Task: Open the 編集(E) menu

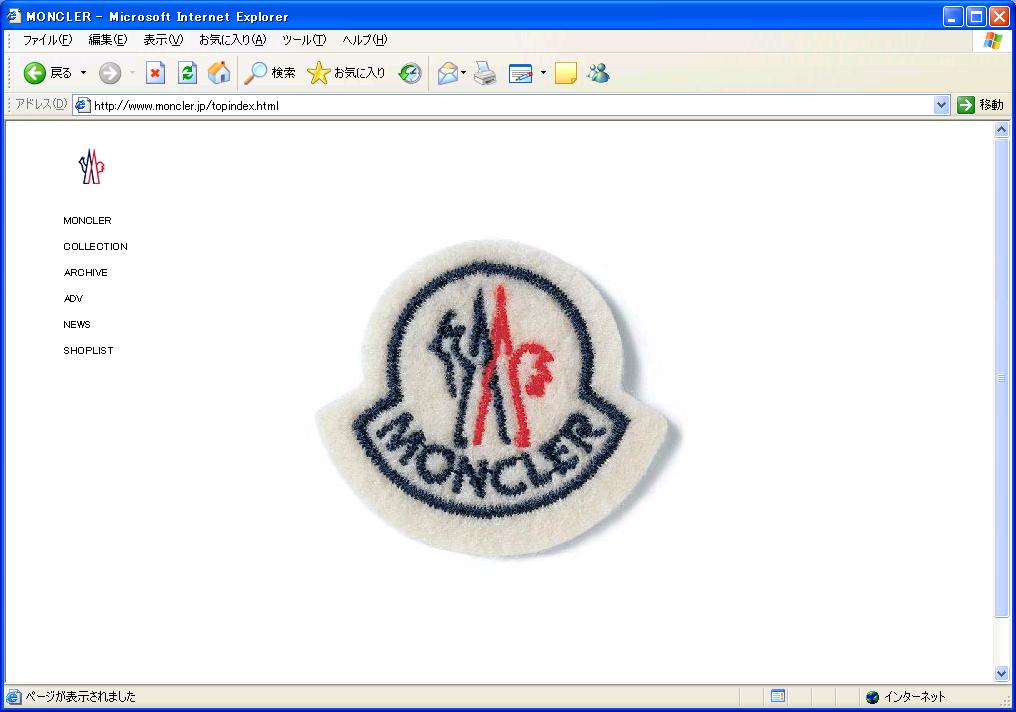Action: pyautogui.click(x=108, y=40)
